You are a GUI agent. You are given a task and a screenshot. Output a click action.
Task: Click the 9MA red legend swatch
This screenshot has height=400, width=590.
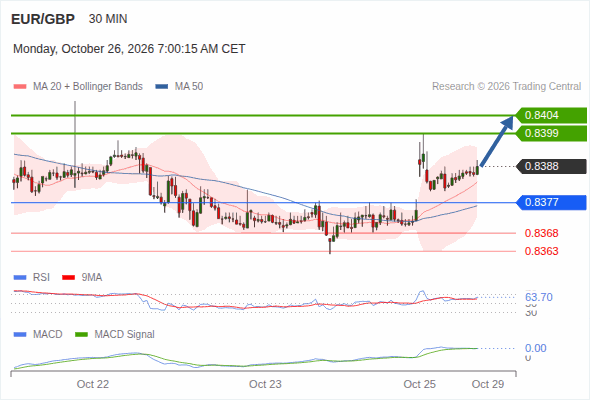pyautogui.click(x=68, y=278)
